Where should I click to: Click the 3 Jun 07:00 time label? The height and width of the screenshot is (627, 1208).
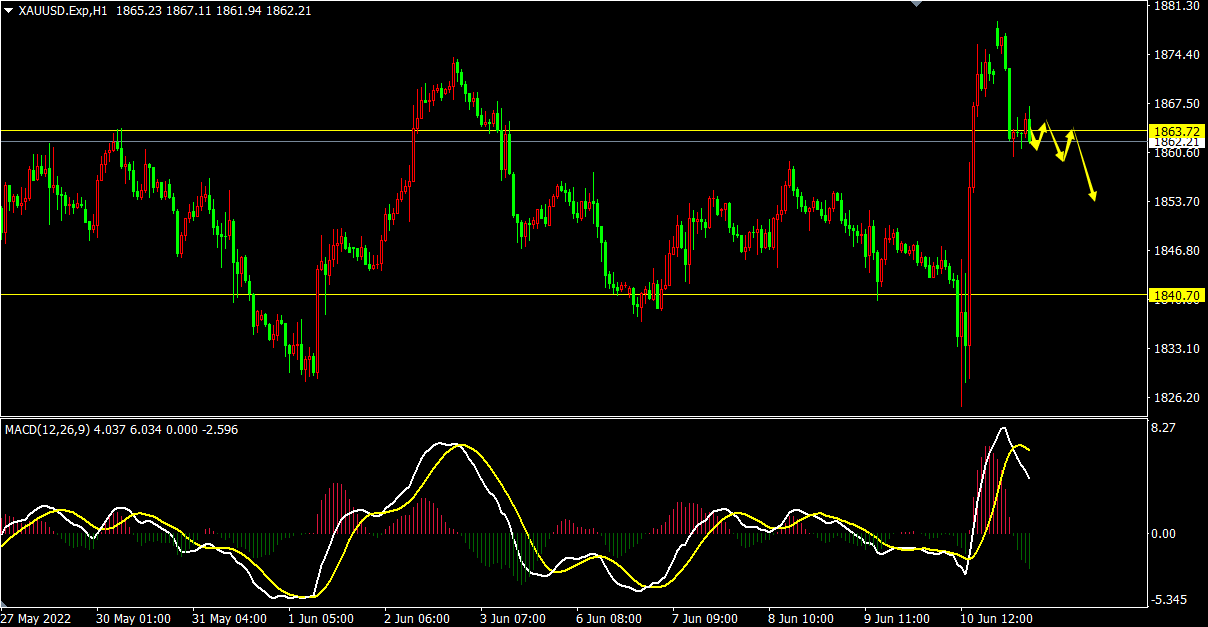click(x=513, y=618)
